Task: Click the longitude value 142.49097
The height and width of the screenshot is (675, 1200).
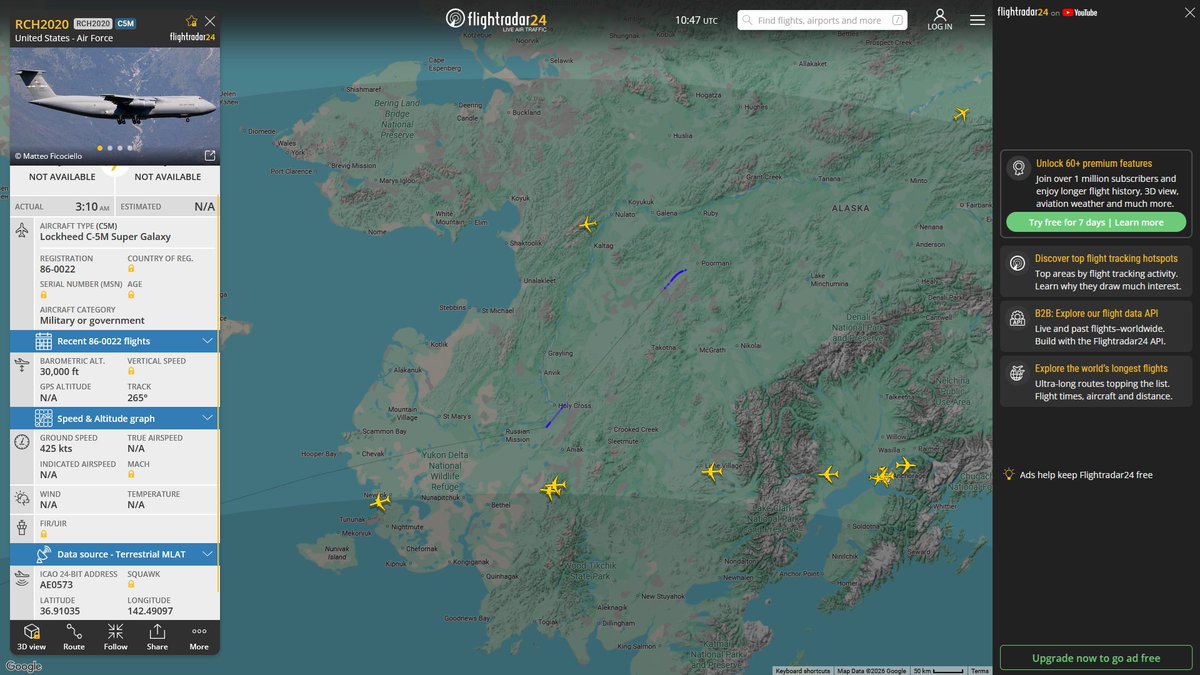Action: (150, 610)
